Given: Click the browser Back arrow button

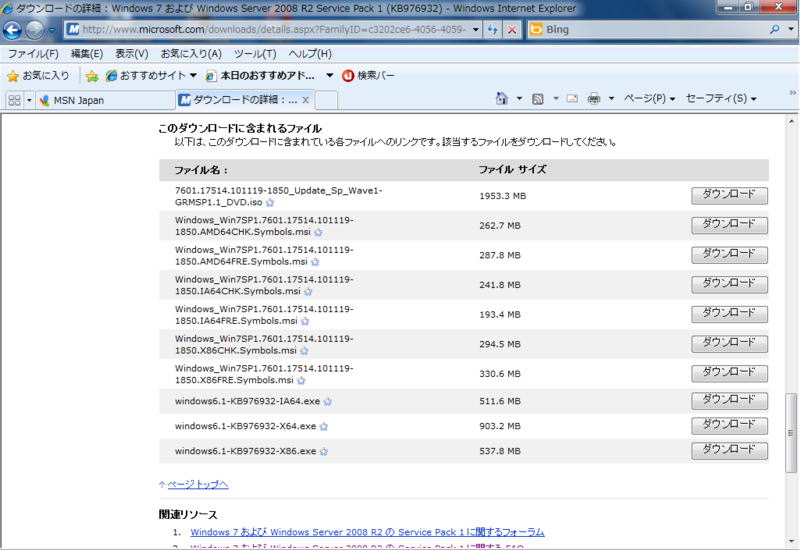Looking at the screenshot, I should coord(12,30).
